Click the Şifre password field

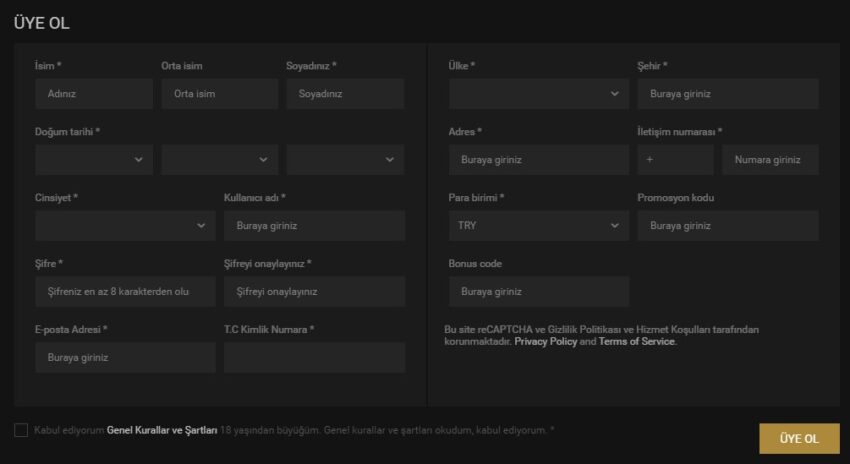tap(124, 292)
